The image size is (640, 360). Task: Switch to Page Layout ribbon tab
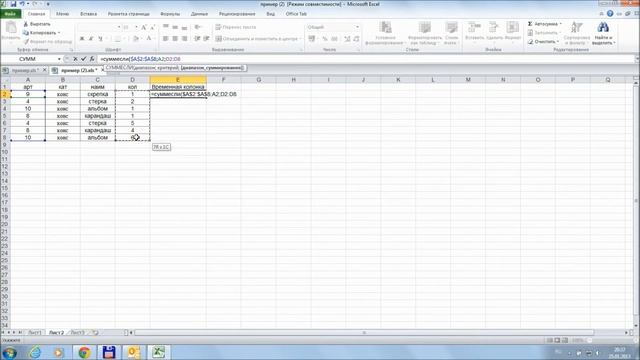tap(129, 14)
